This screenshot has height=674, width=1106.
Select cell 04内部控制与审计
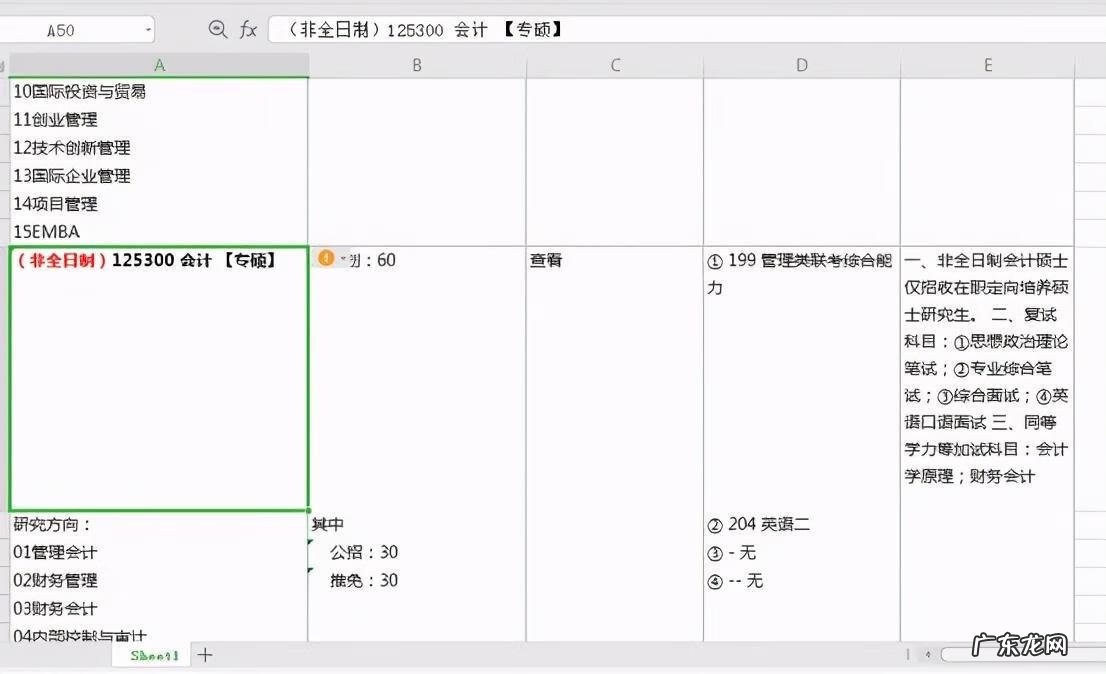159,633
